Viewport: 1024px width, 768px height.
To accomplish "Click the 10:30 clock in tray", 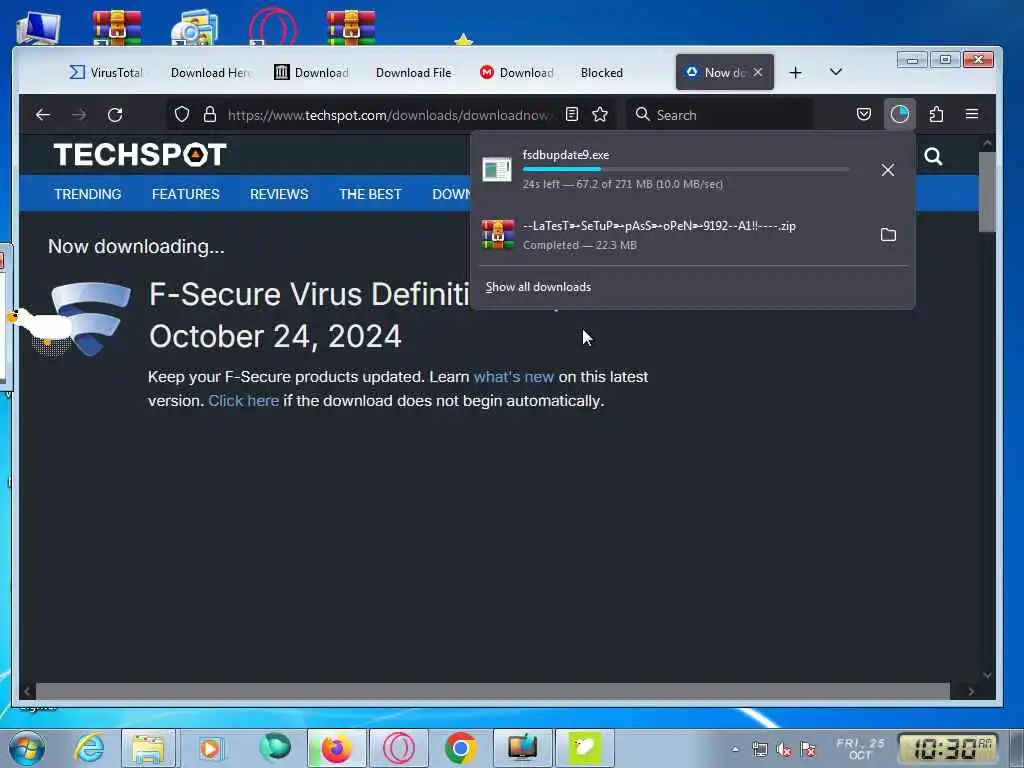I will point(950,748).
